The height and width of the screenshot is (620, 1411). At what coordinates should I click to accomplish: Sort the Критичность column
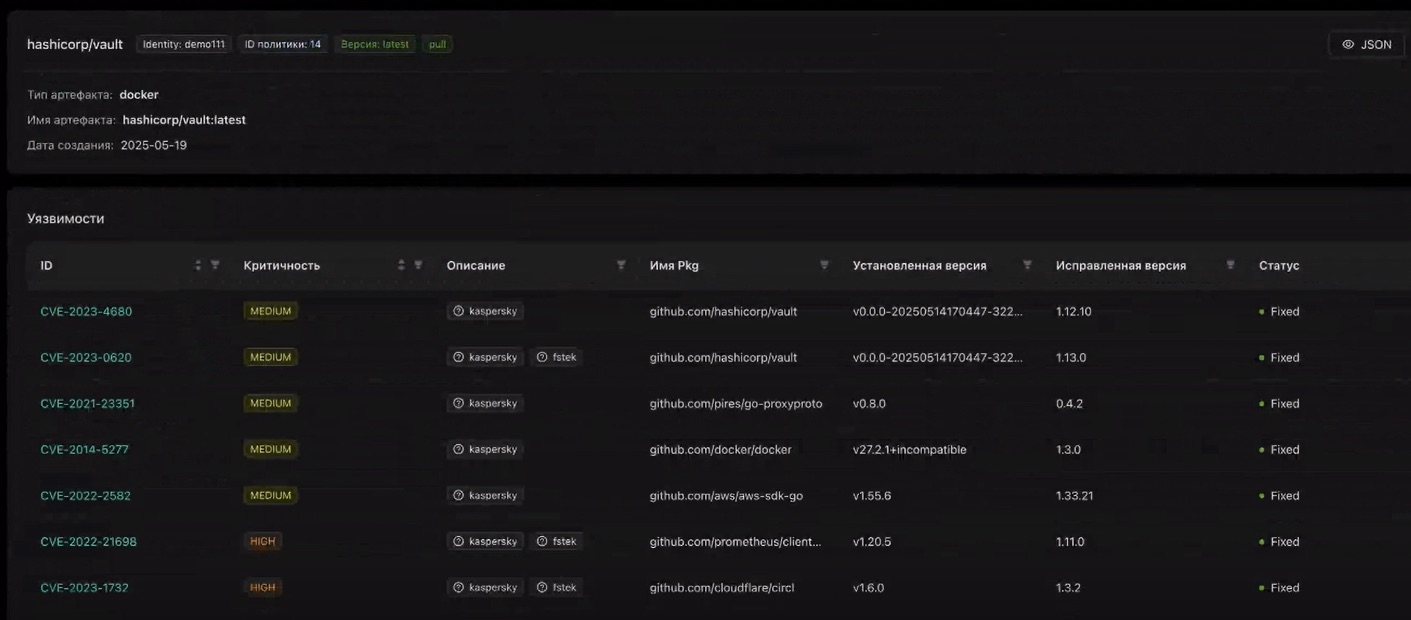pyautogui.click(x=401, y=265)
